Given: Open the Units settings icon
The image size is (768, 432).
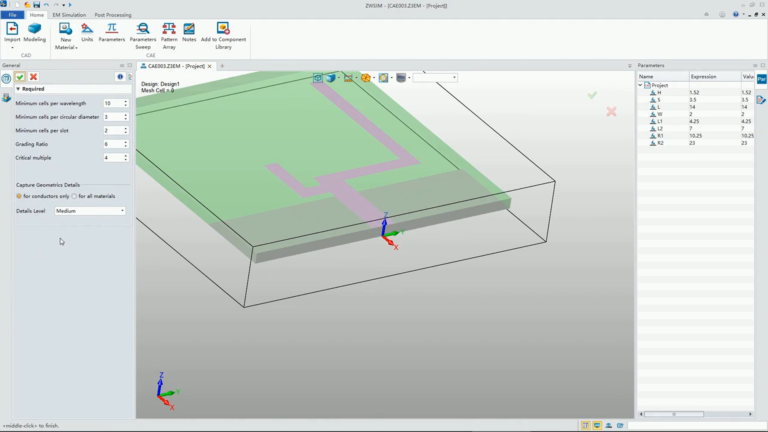Looking at the screenshot, I should pyautogui.click(x=87, y=33).
